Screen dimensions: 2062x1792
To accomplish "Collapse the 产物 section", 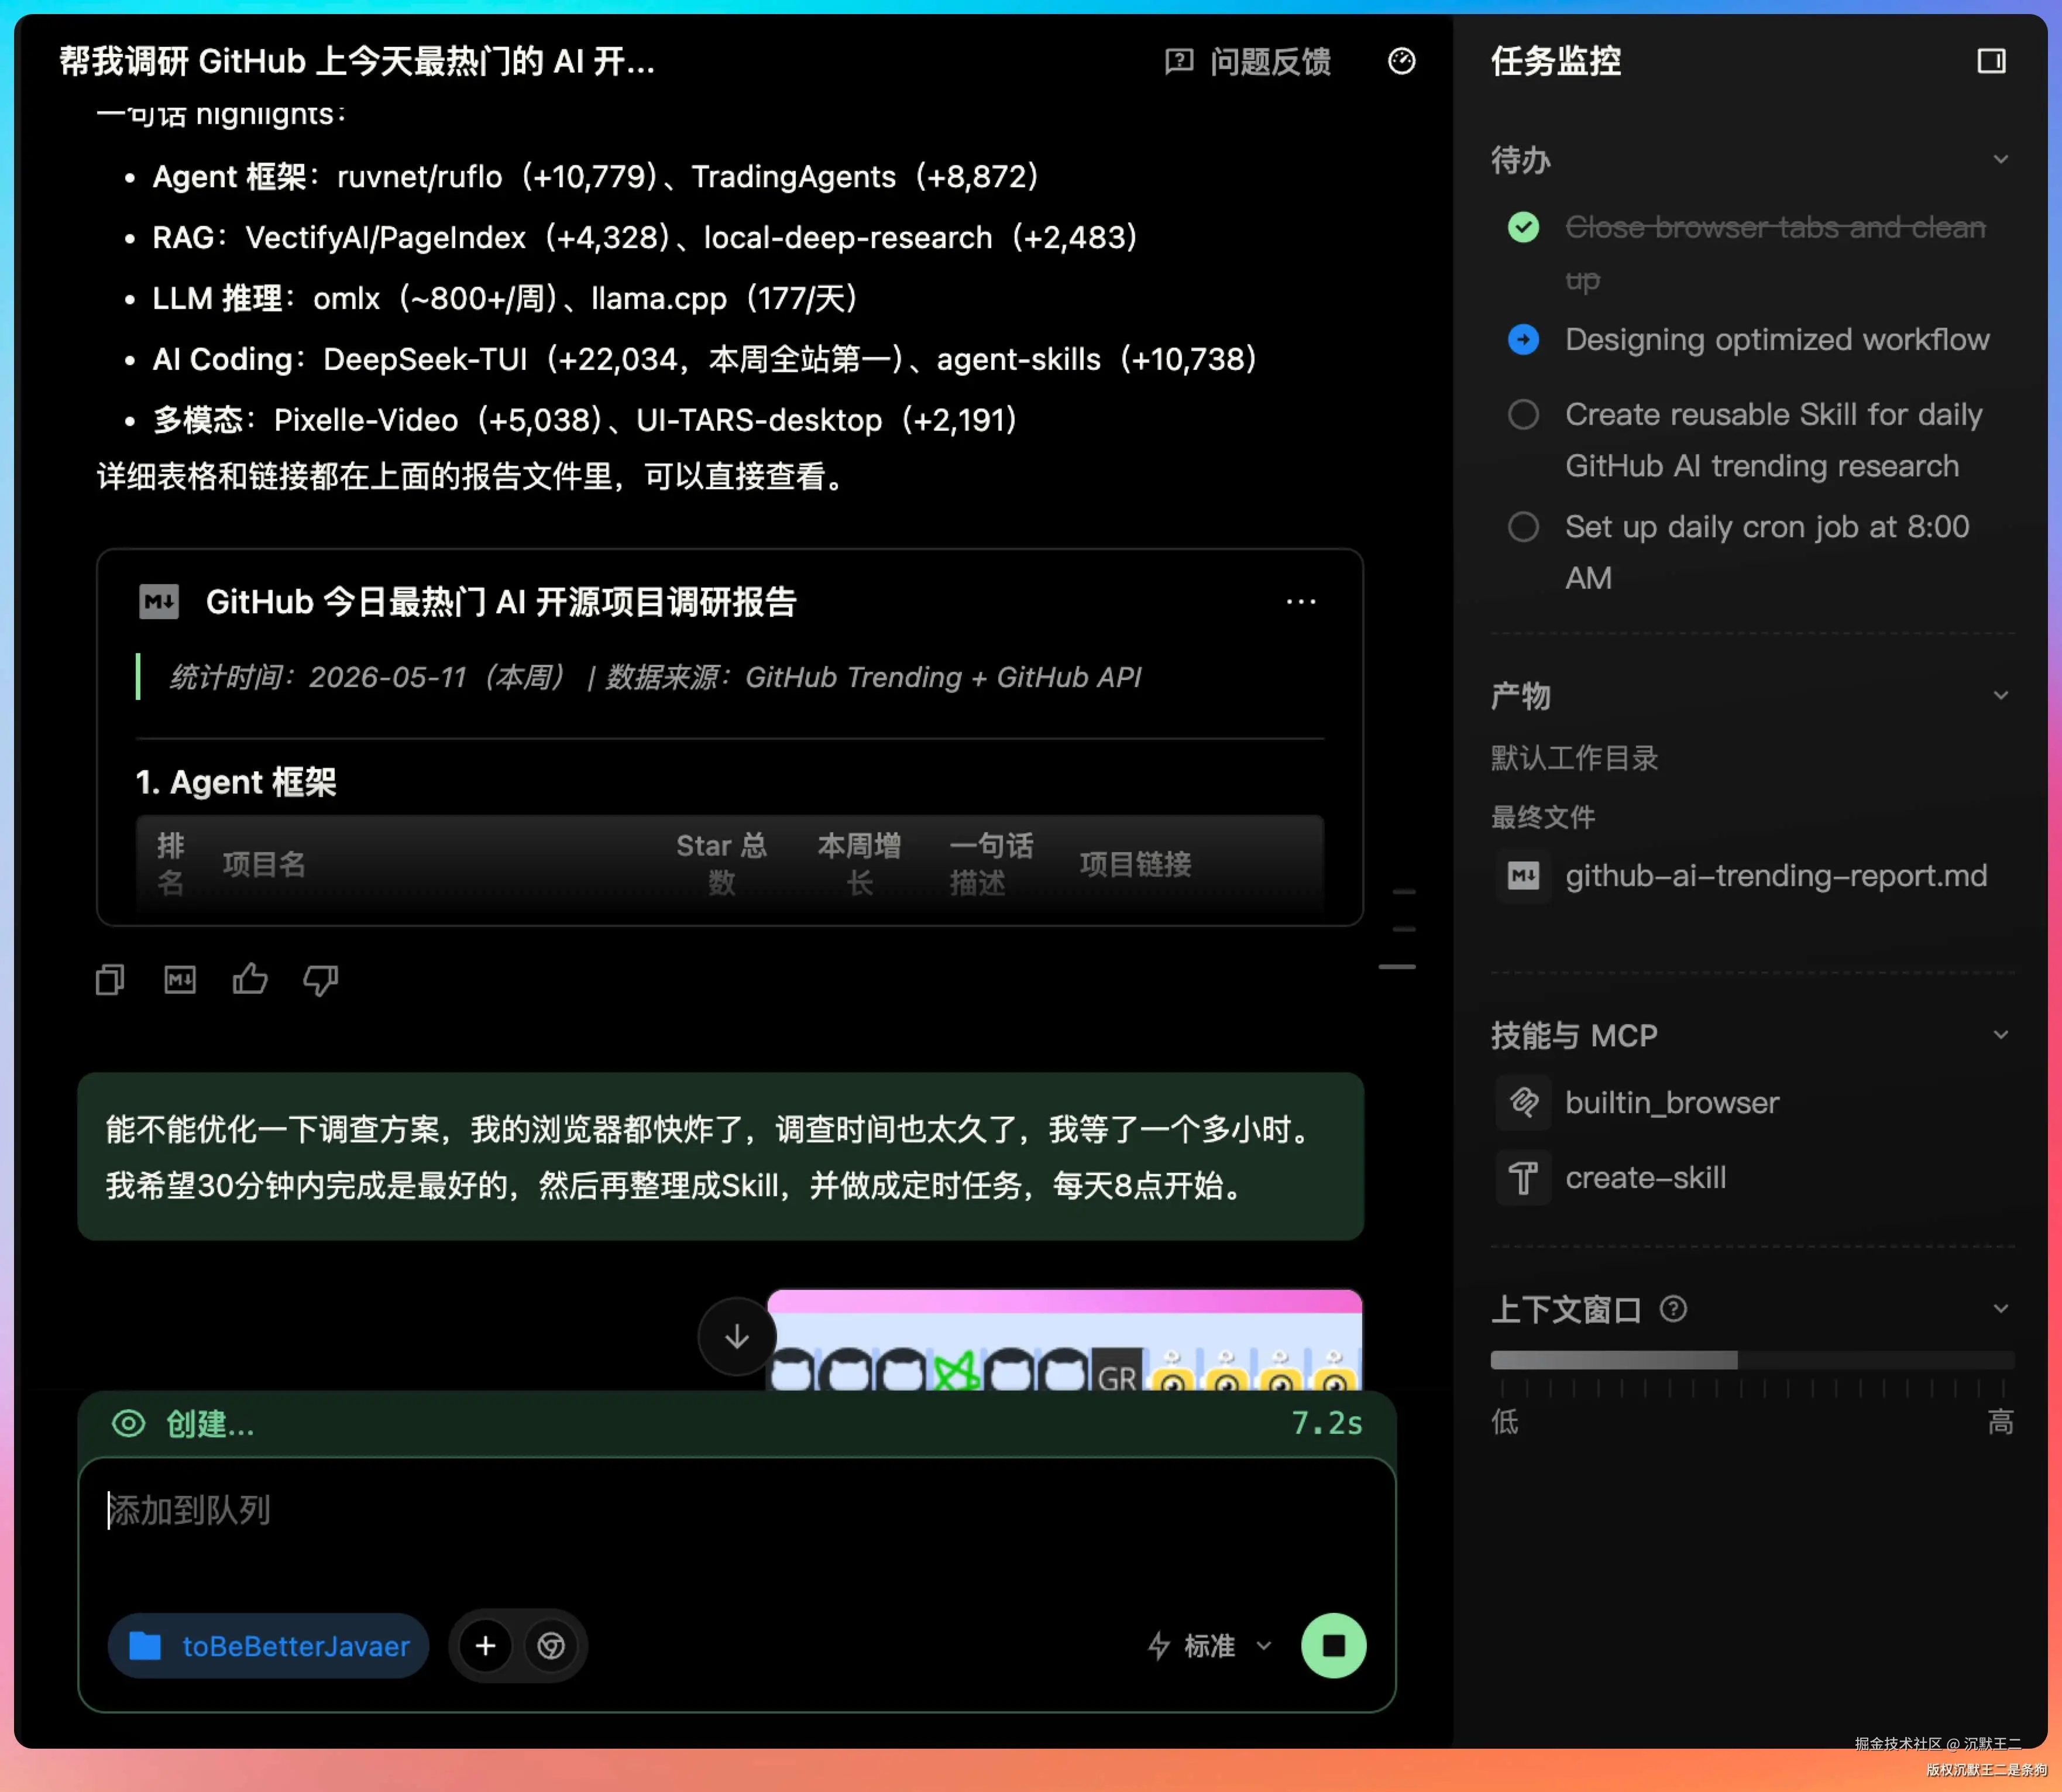I will coord(2000,696).
